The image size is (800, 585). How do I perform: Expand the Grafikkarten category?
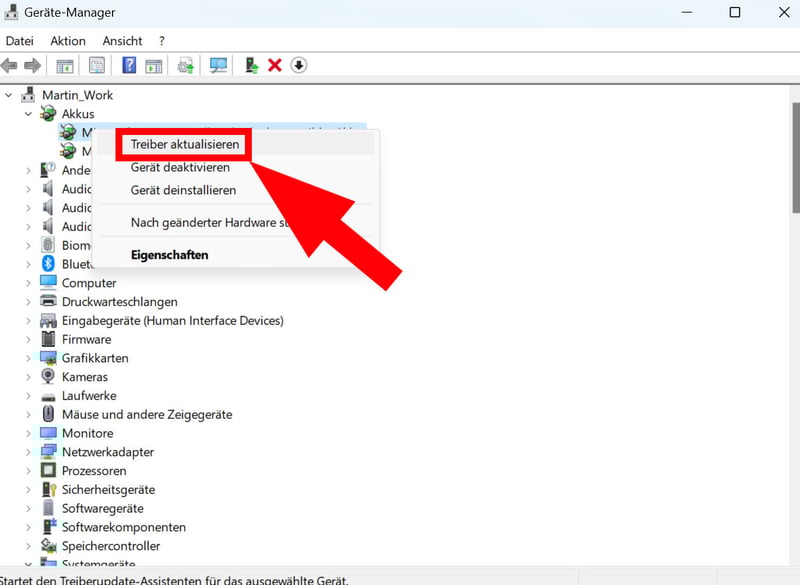[28, 358]
